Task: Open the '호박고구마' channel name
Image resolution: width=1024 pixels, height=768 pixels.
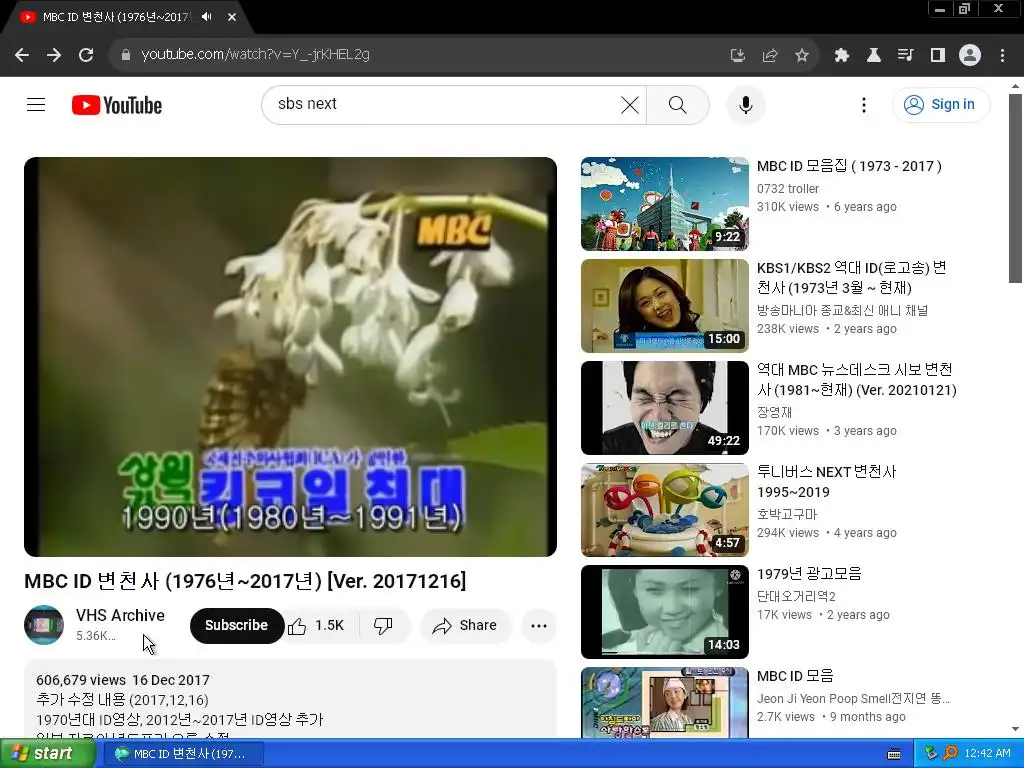Action: point(787,514)
